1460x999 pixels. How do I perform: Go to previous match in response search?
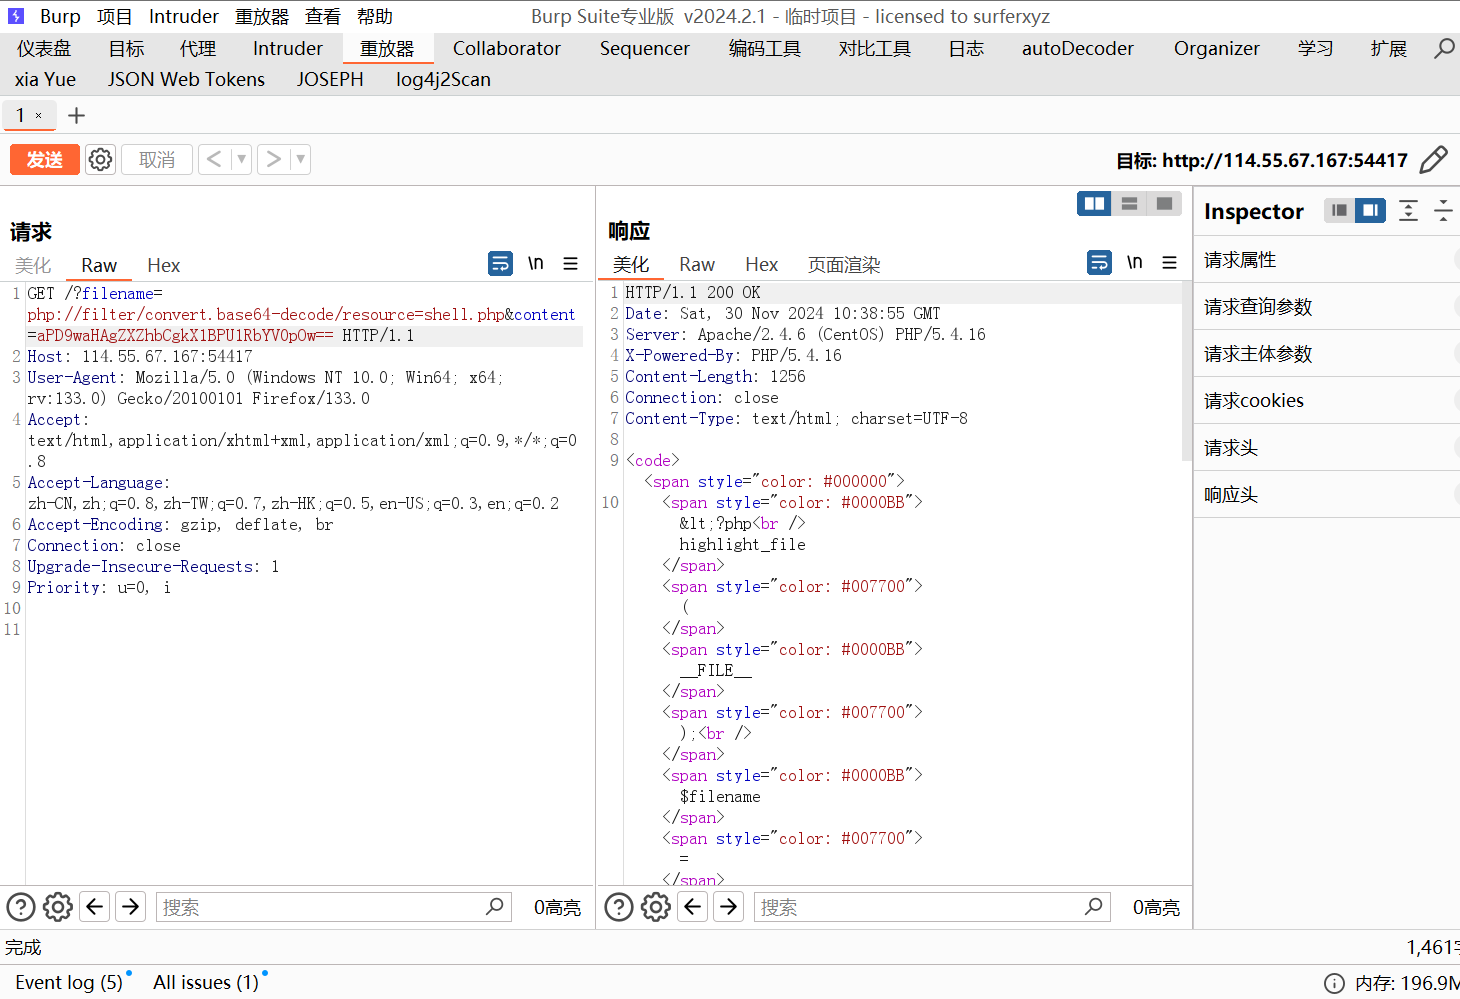693,907
